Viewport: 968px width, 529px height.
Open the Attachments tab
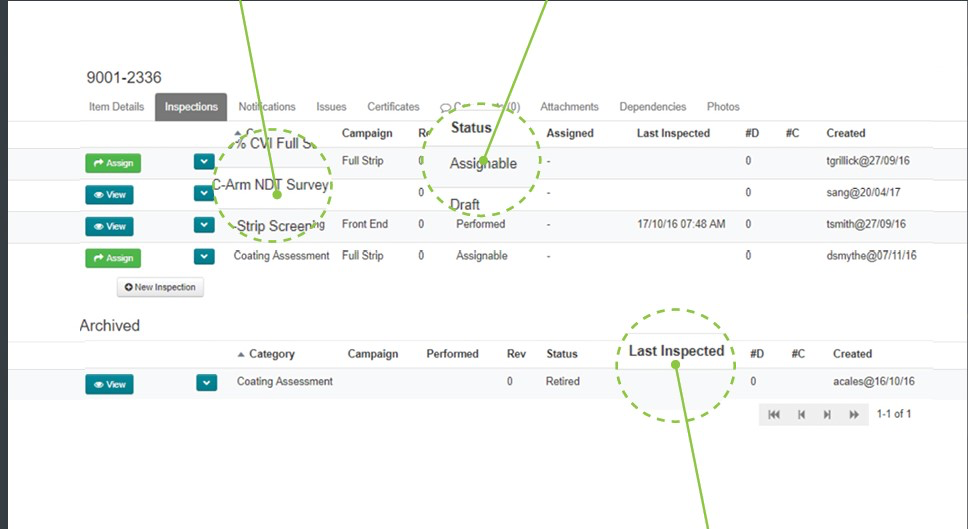(x=569, y=107)
